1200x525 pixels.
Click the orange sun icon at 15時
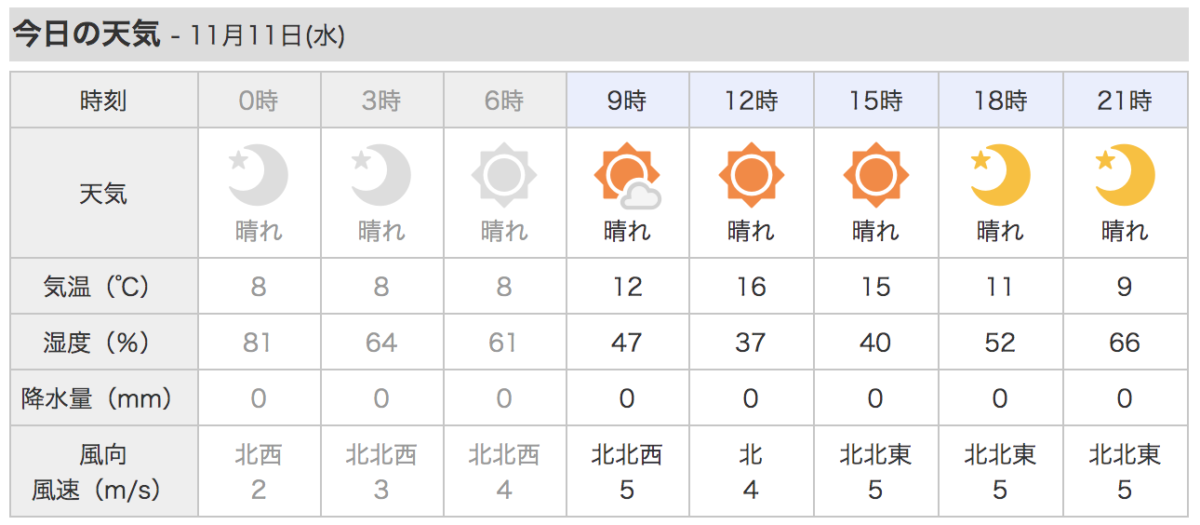pos(875,176)
